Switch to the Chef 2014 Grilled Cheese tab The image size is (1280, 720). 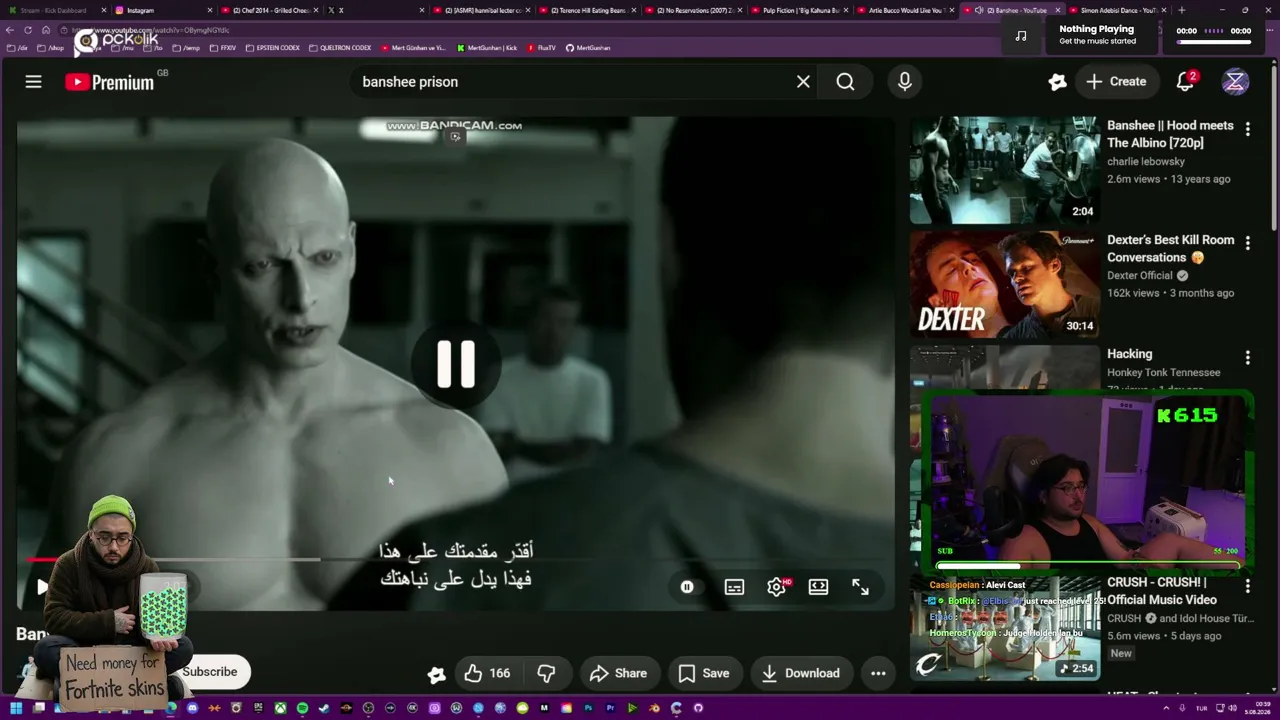click(269, 10)
